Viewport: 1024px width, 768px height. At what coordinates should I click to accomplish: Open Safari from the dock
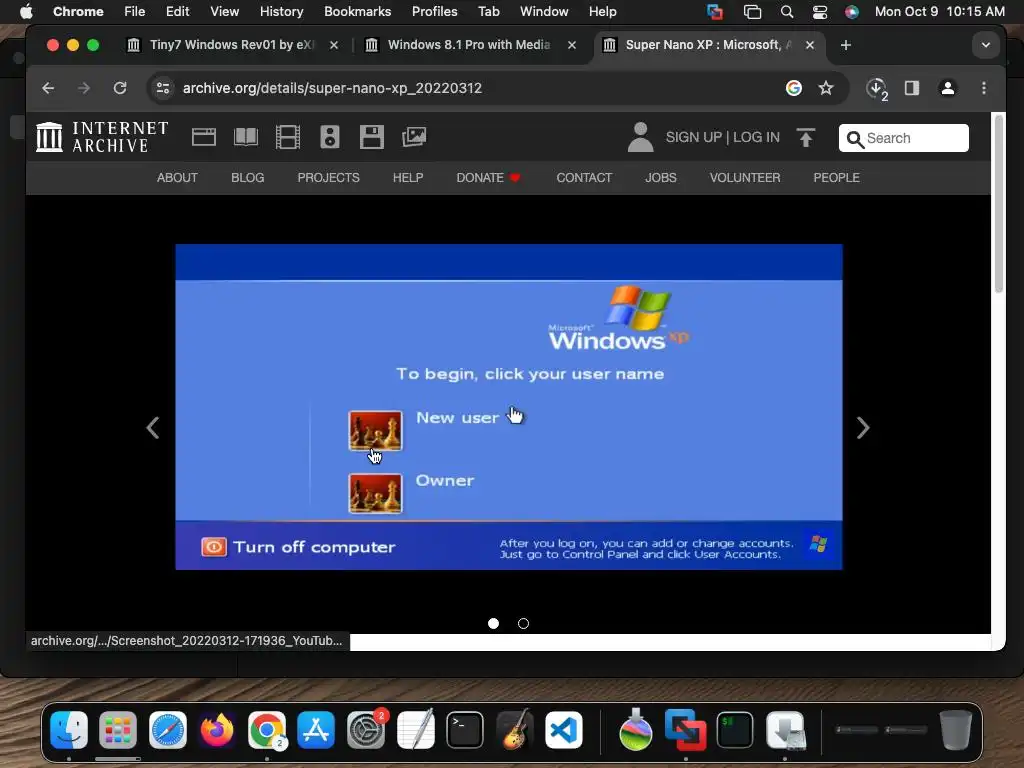(x=168, y=729)
